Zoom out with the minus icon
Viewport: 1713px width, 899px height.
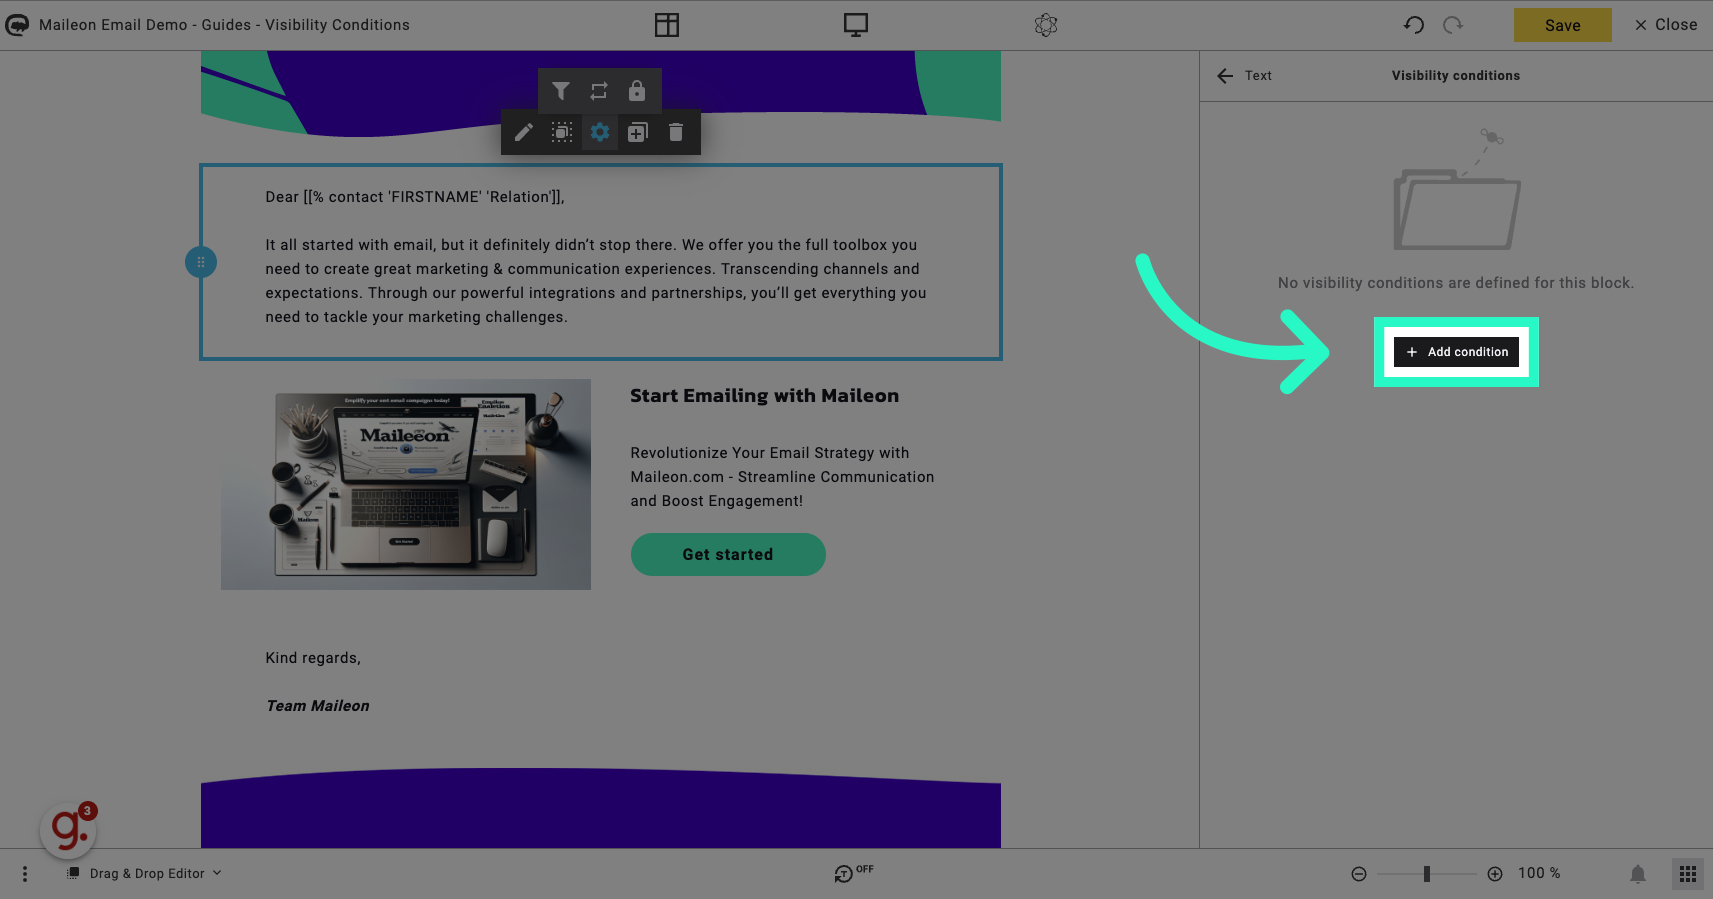click(1359, 874)
